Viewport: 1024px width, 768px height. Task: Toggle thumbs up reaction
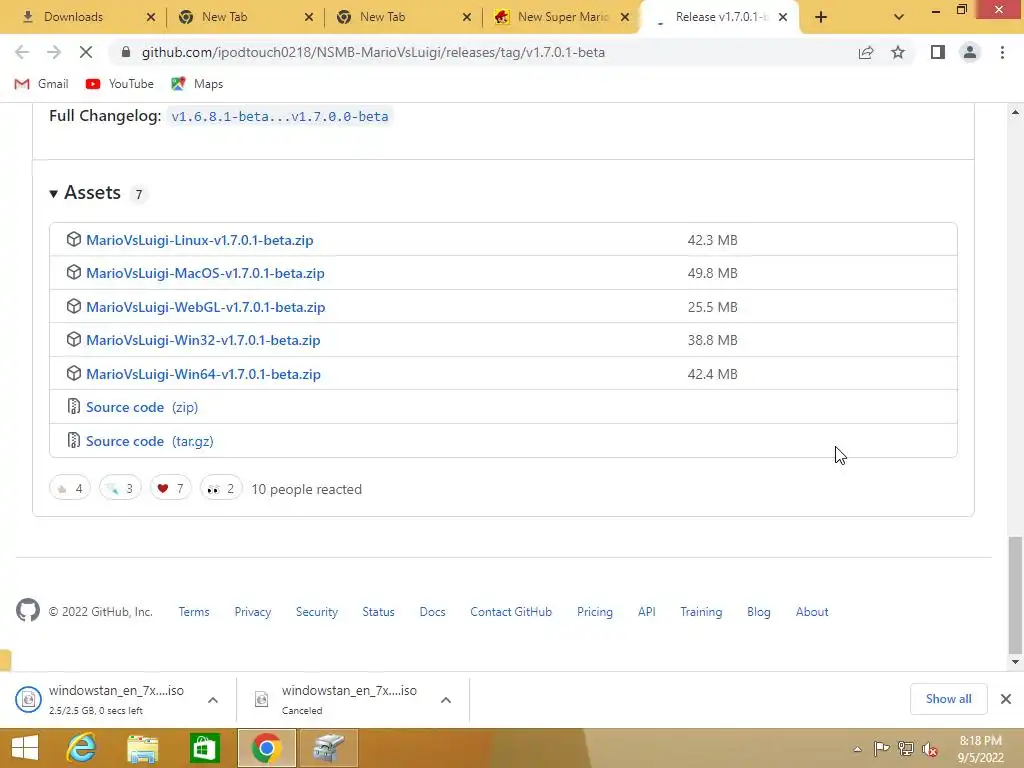[x=70, y=488]
